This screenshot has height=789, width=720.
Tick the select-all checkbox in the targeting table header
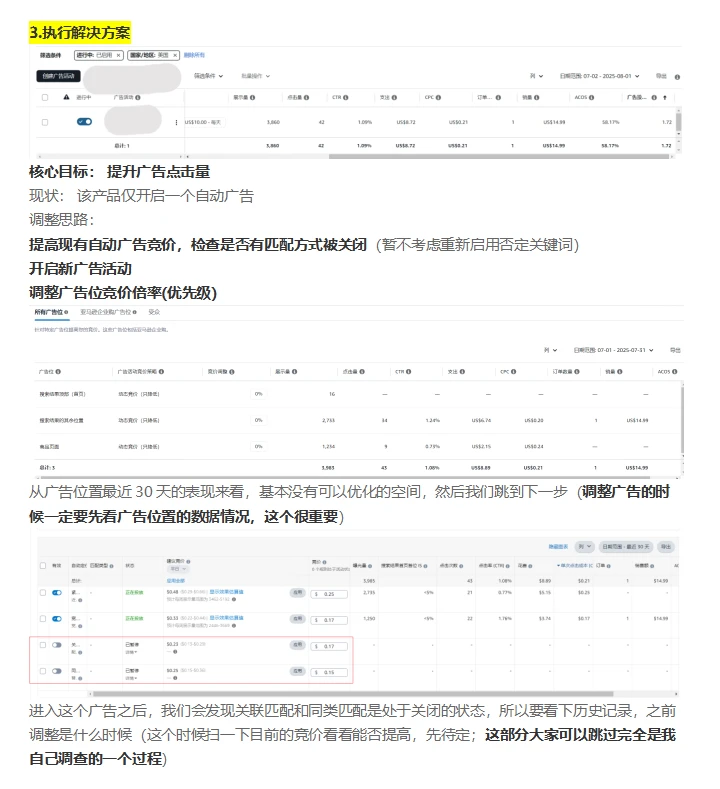click(x=43, y=566)
